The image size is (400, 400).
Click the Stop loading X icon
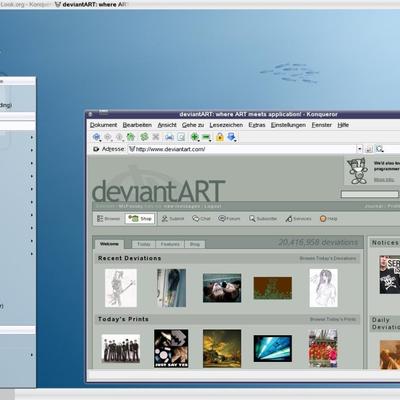156,137
